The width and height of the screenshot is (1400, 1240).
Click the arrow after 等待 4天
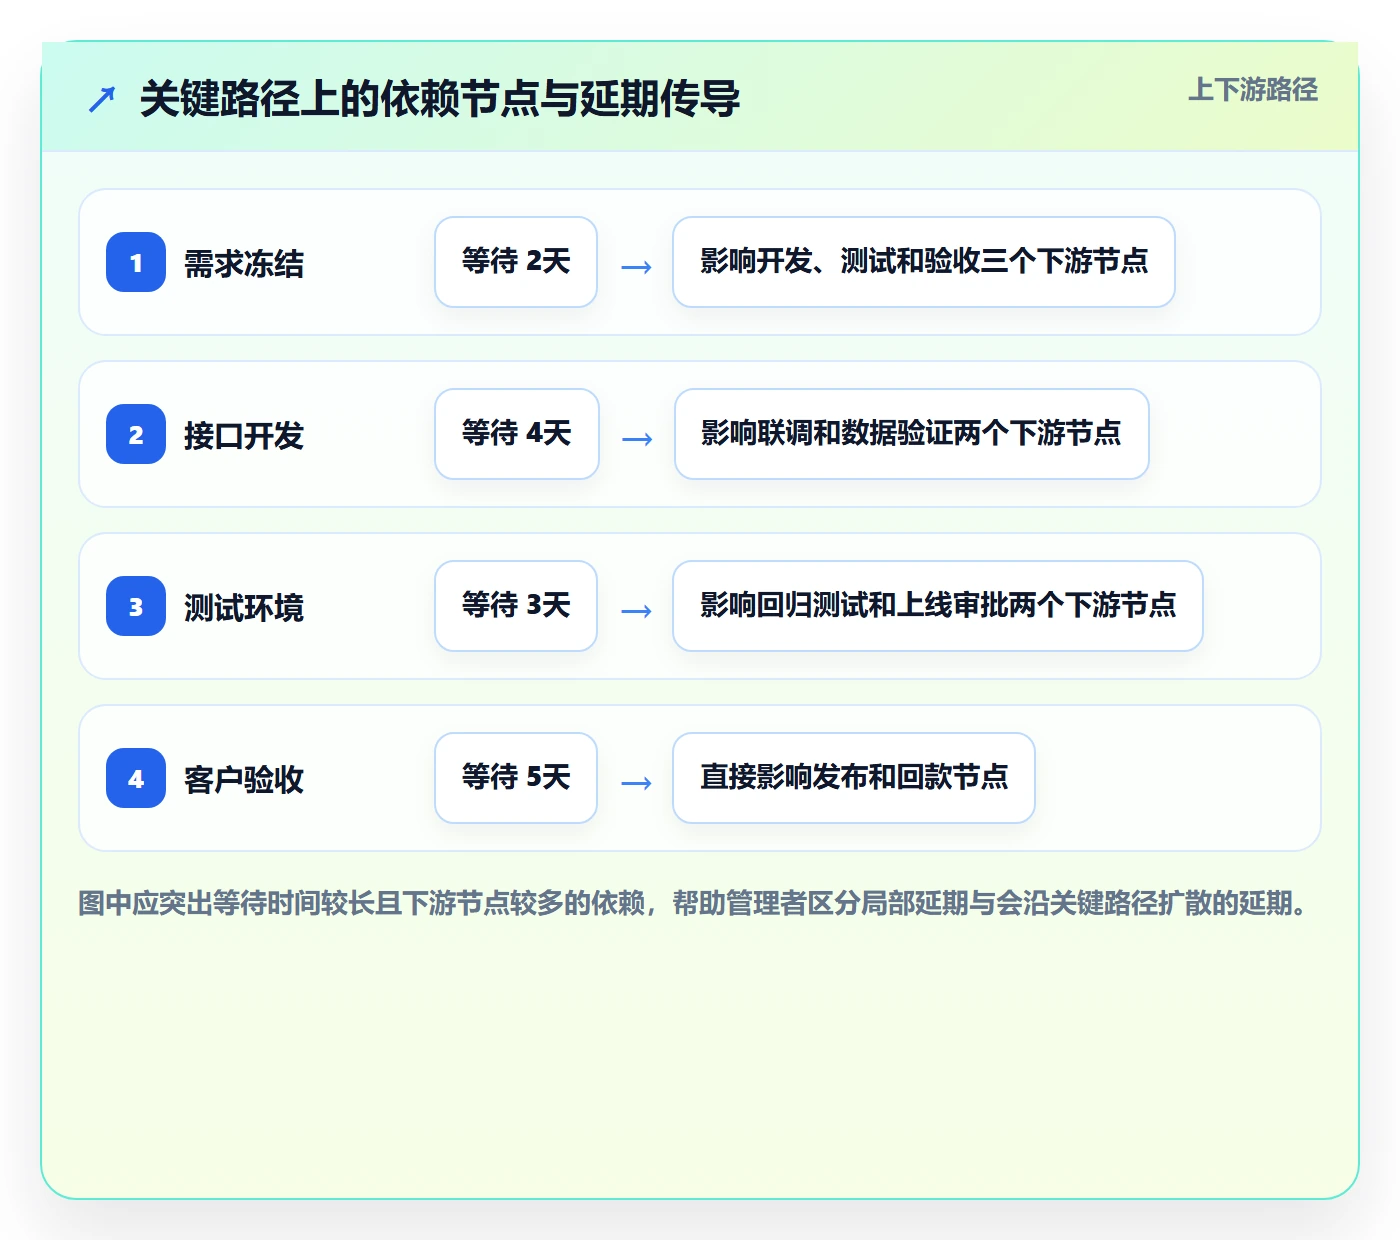tap(637, 438)
